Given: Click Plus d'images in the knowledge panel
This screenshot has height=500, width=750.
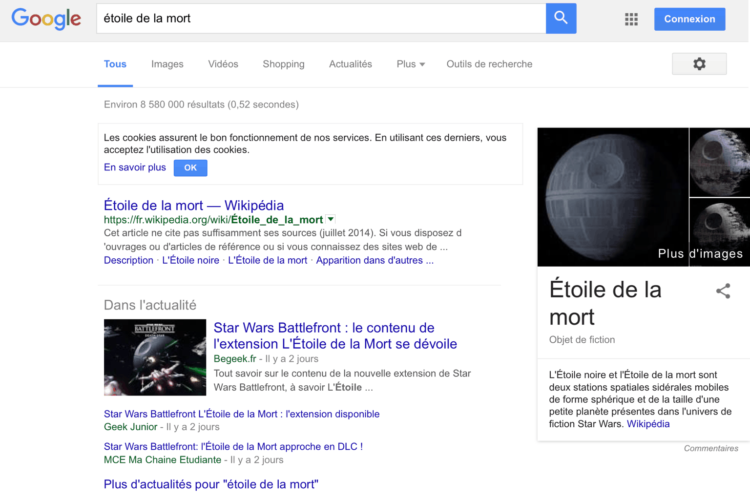Looking at the screenshot, I should 700,254.
